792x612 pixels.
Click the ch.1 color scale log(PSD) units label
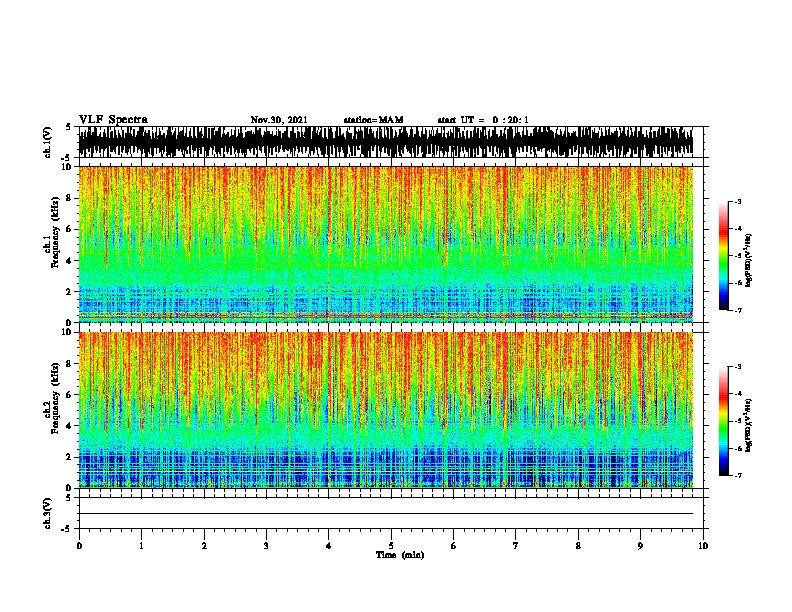(x=748, y=261)
